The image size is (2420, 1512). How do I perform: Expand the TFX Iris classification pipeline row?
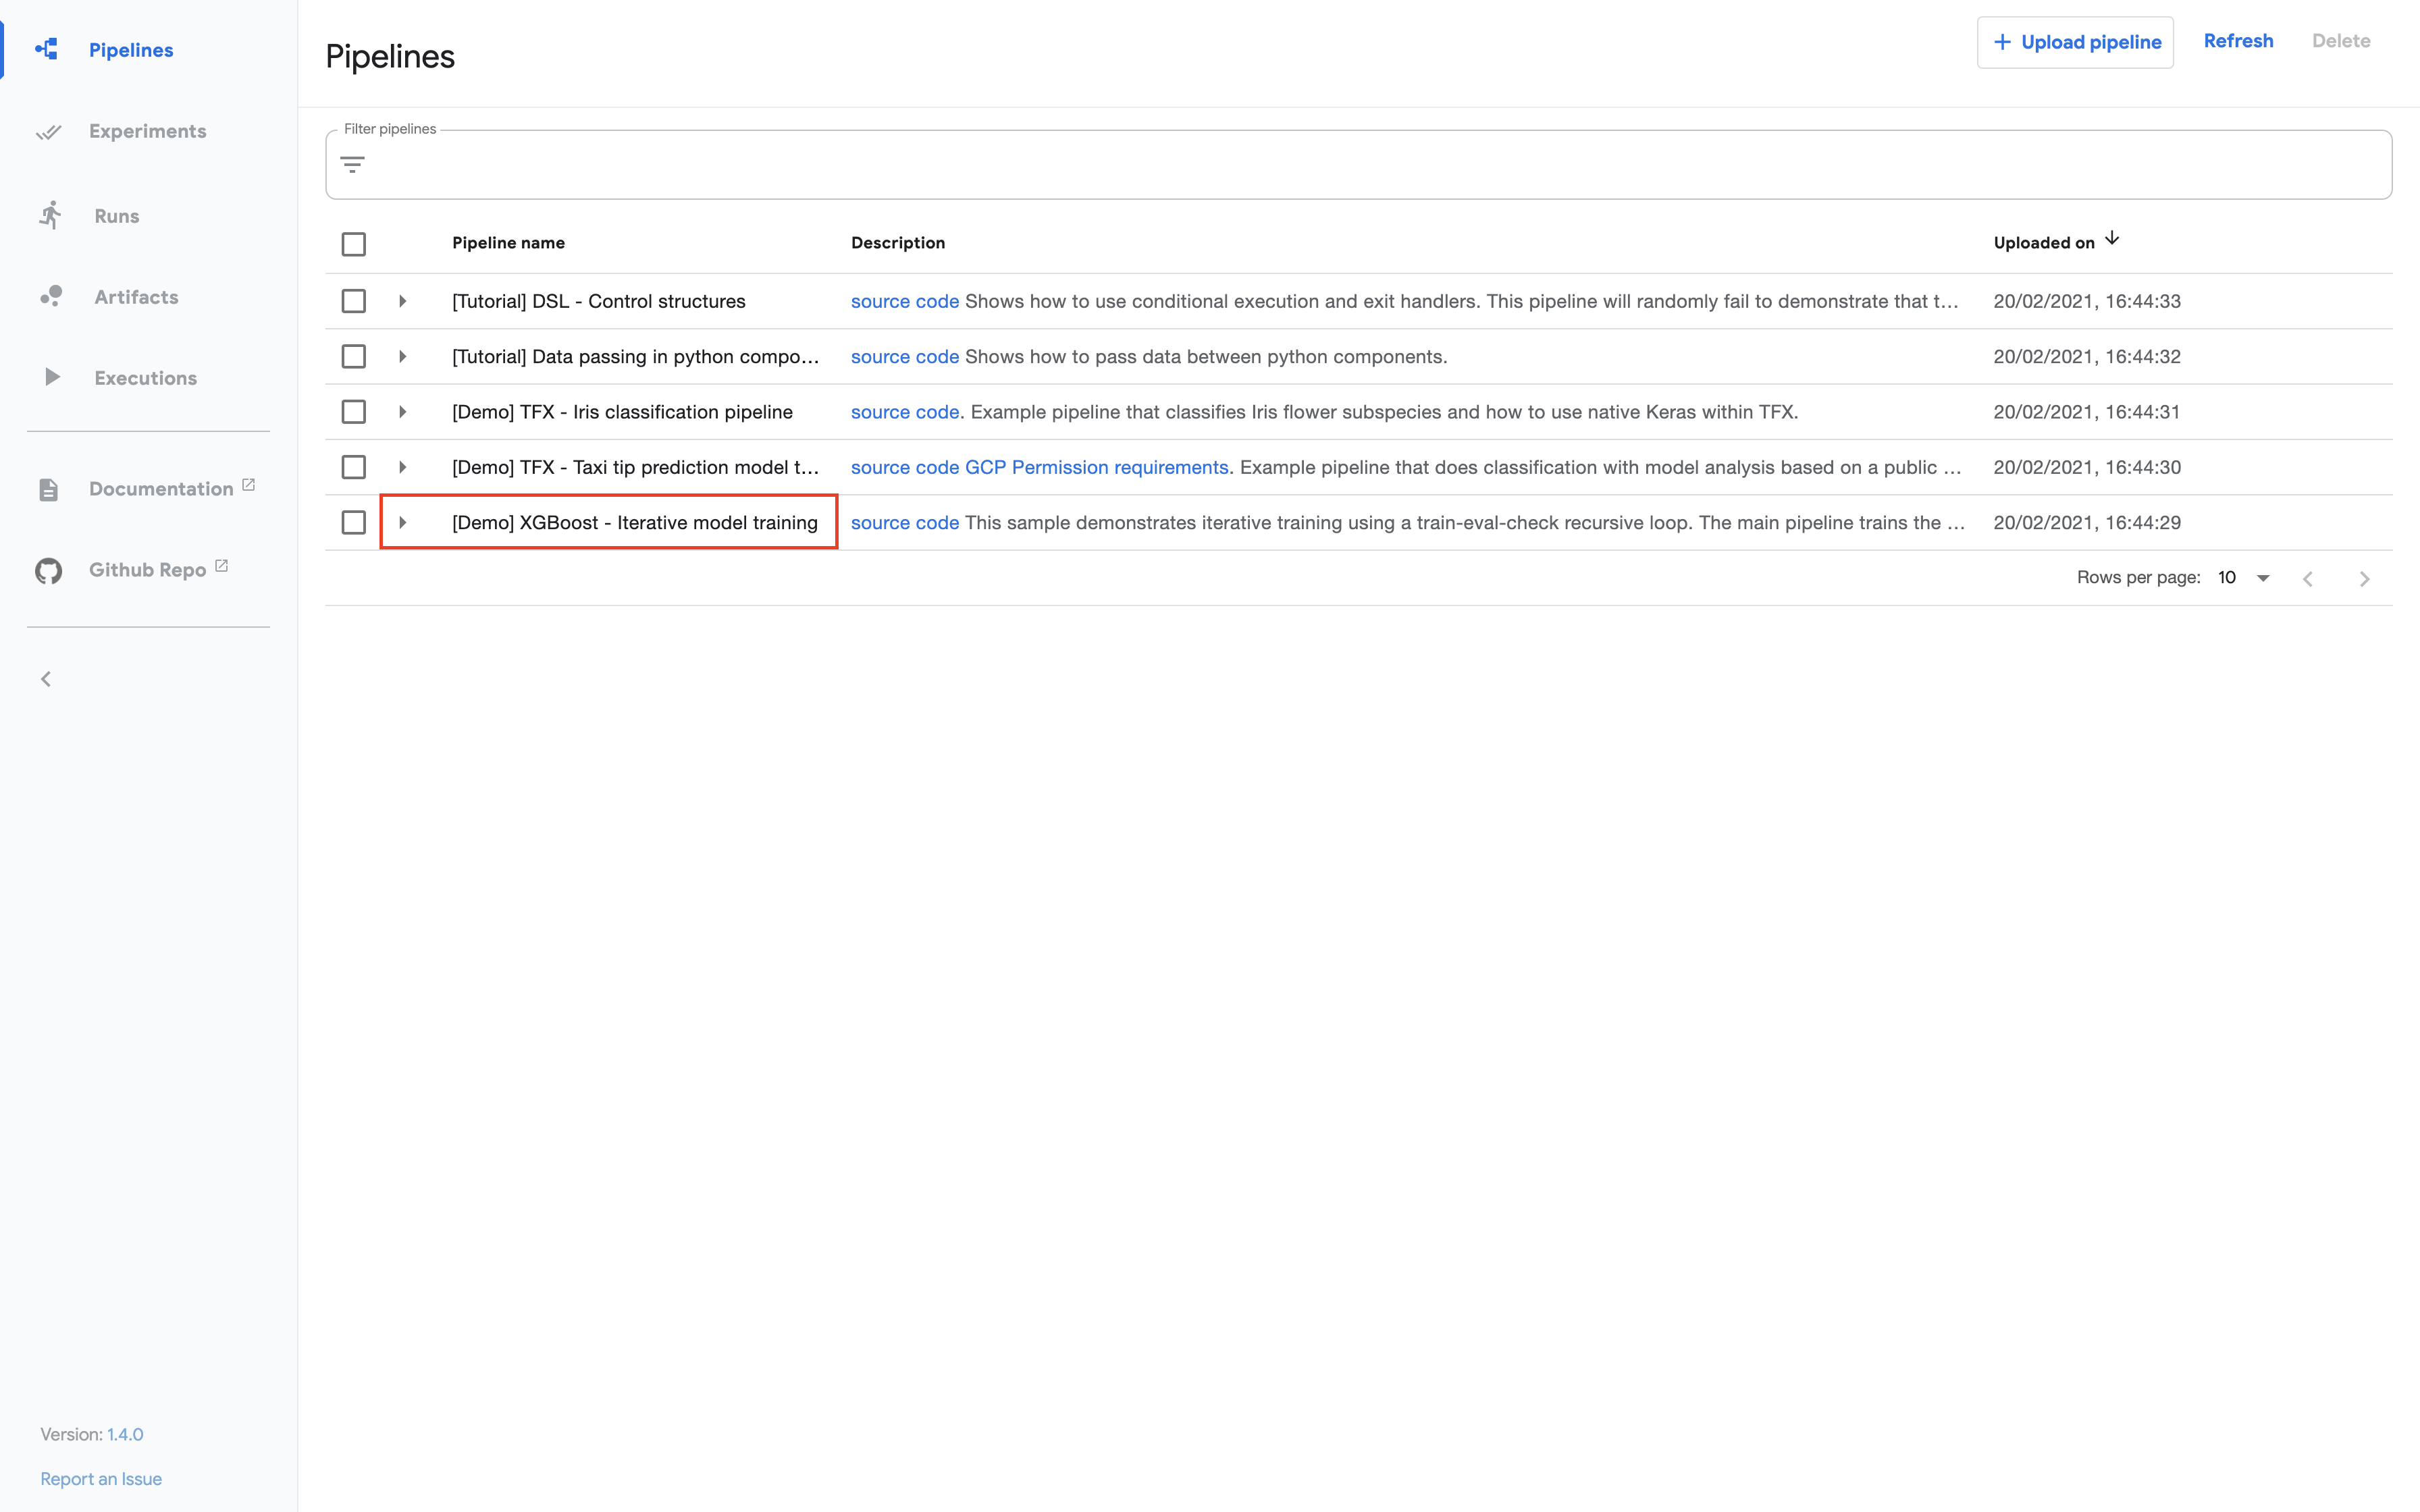click(402, 412)
